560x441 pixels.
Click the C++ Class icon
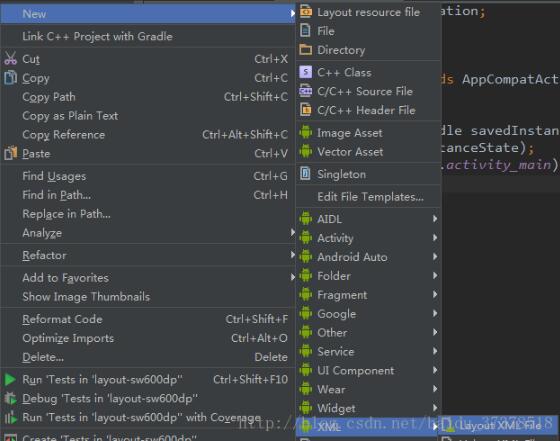(x=305, y=72)
